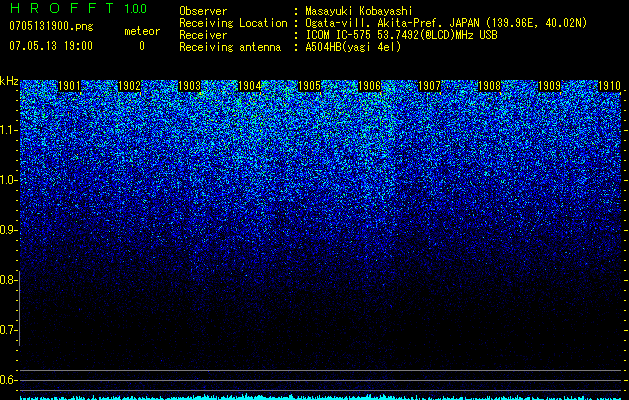Click the 1909 time marker
This screenshot has height=400, width=629.
click(x=550, y=86)
